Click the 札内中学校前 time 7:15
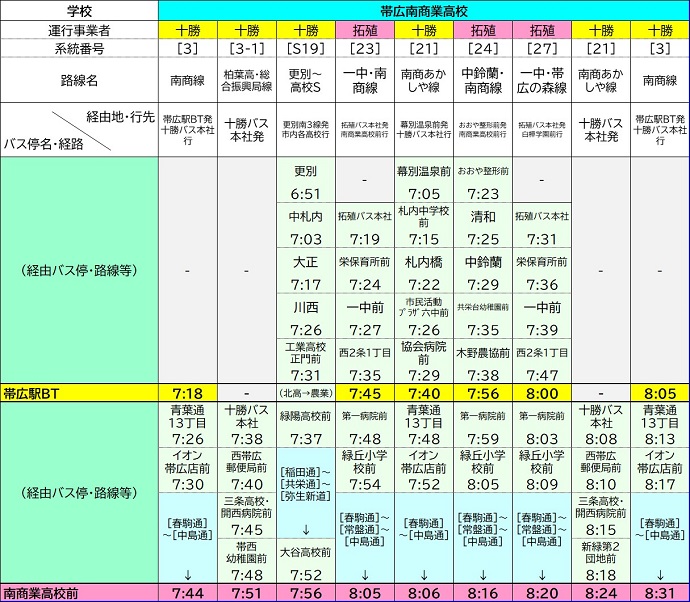Image resolution: width=690 pixels, height=602 pixels. tap(424, 239)
